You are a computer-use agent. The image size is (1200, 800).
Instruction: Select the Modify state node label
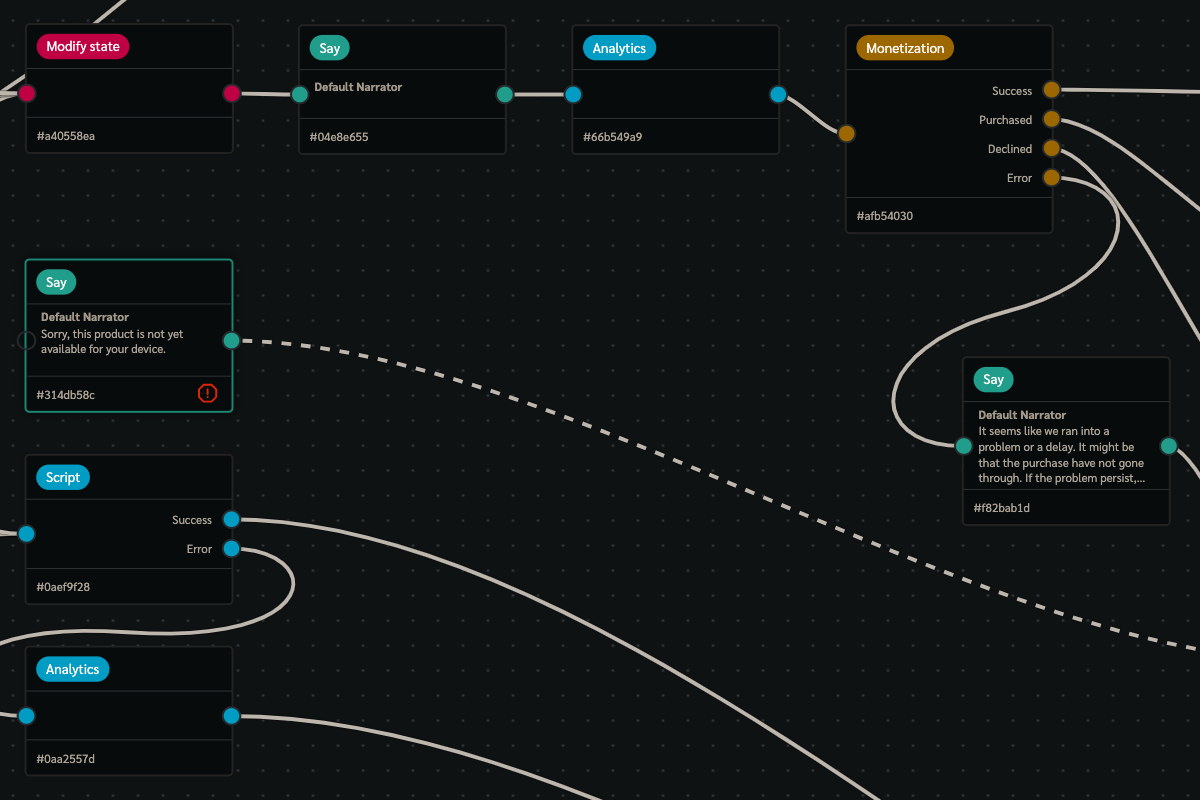(x=82, y=47)
